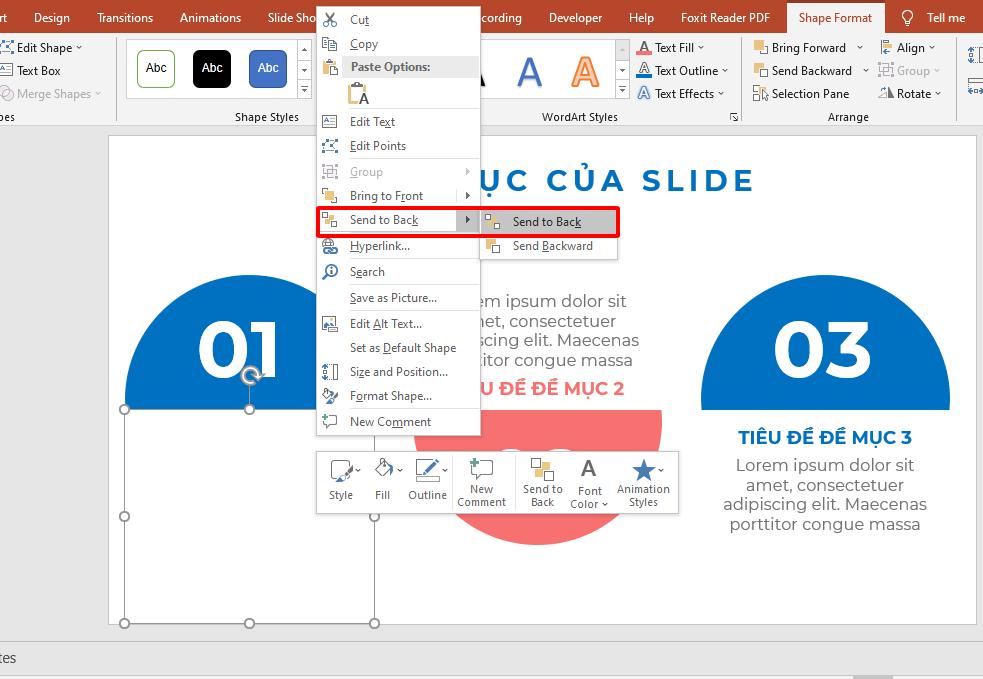
Task: Click the WordArt Styles dialog launcher
Action: (x=736, y=117)
